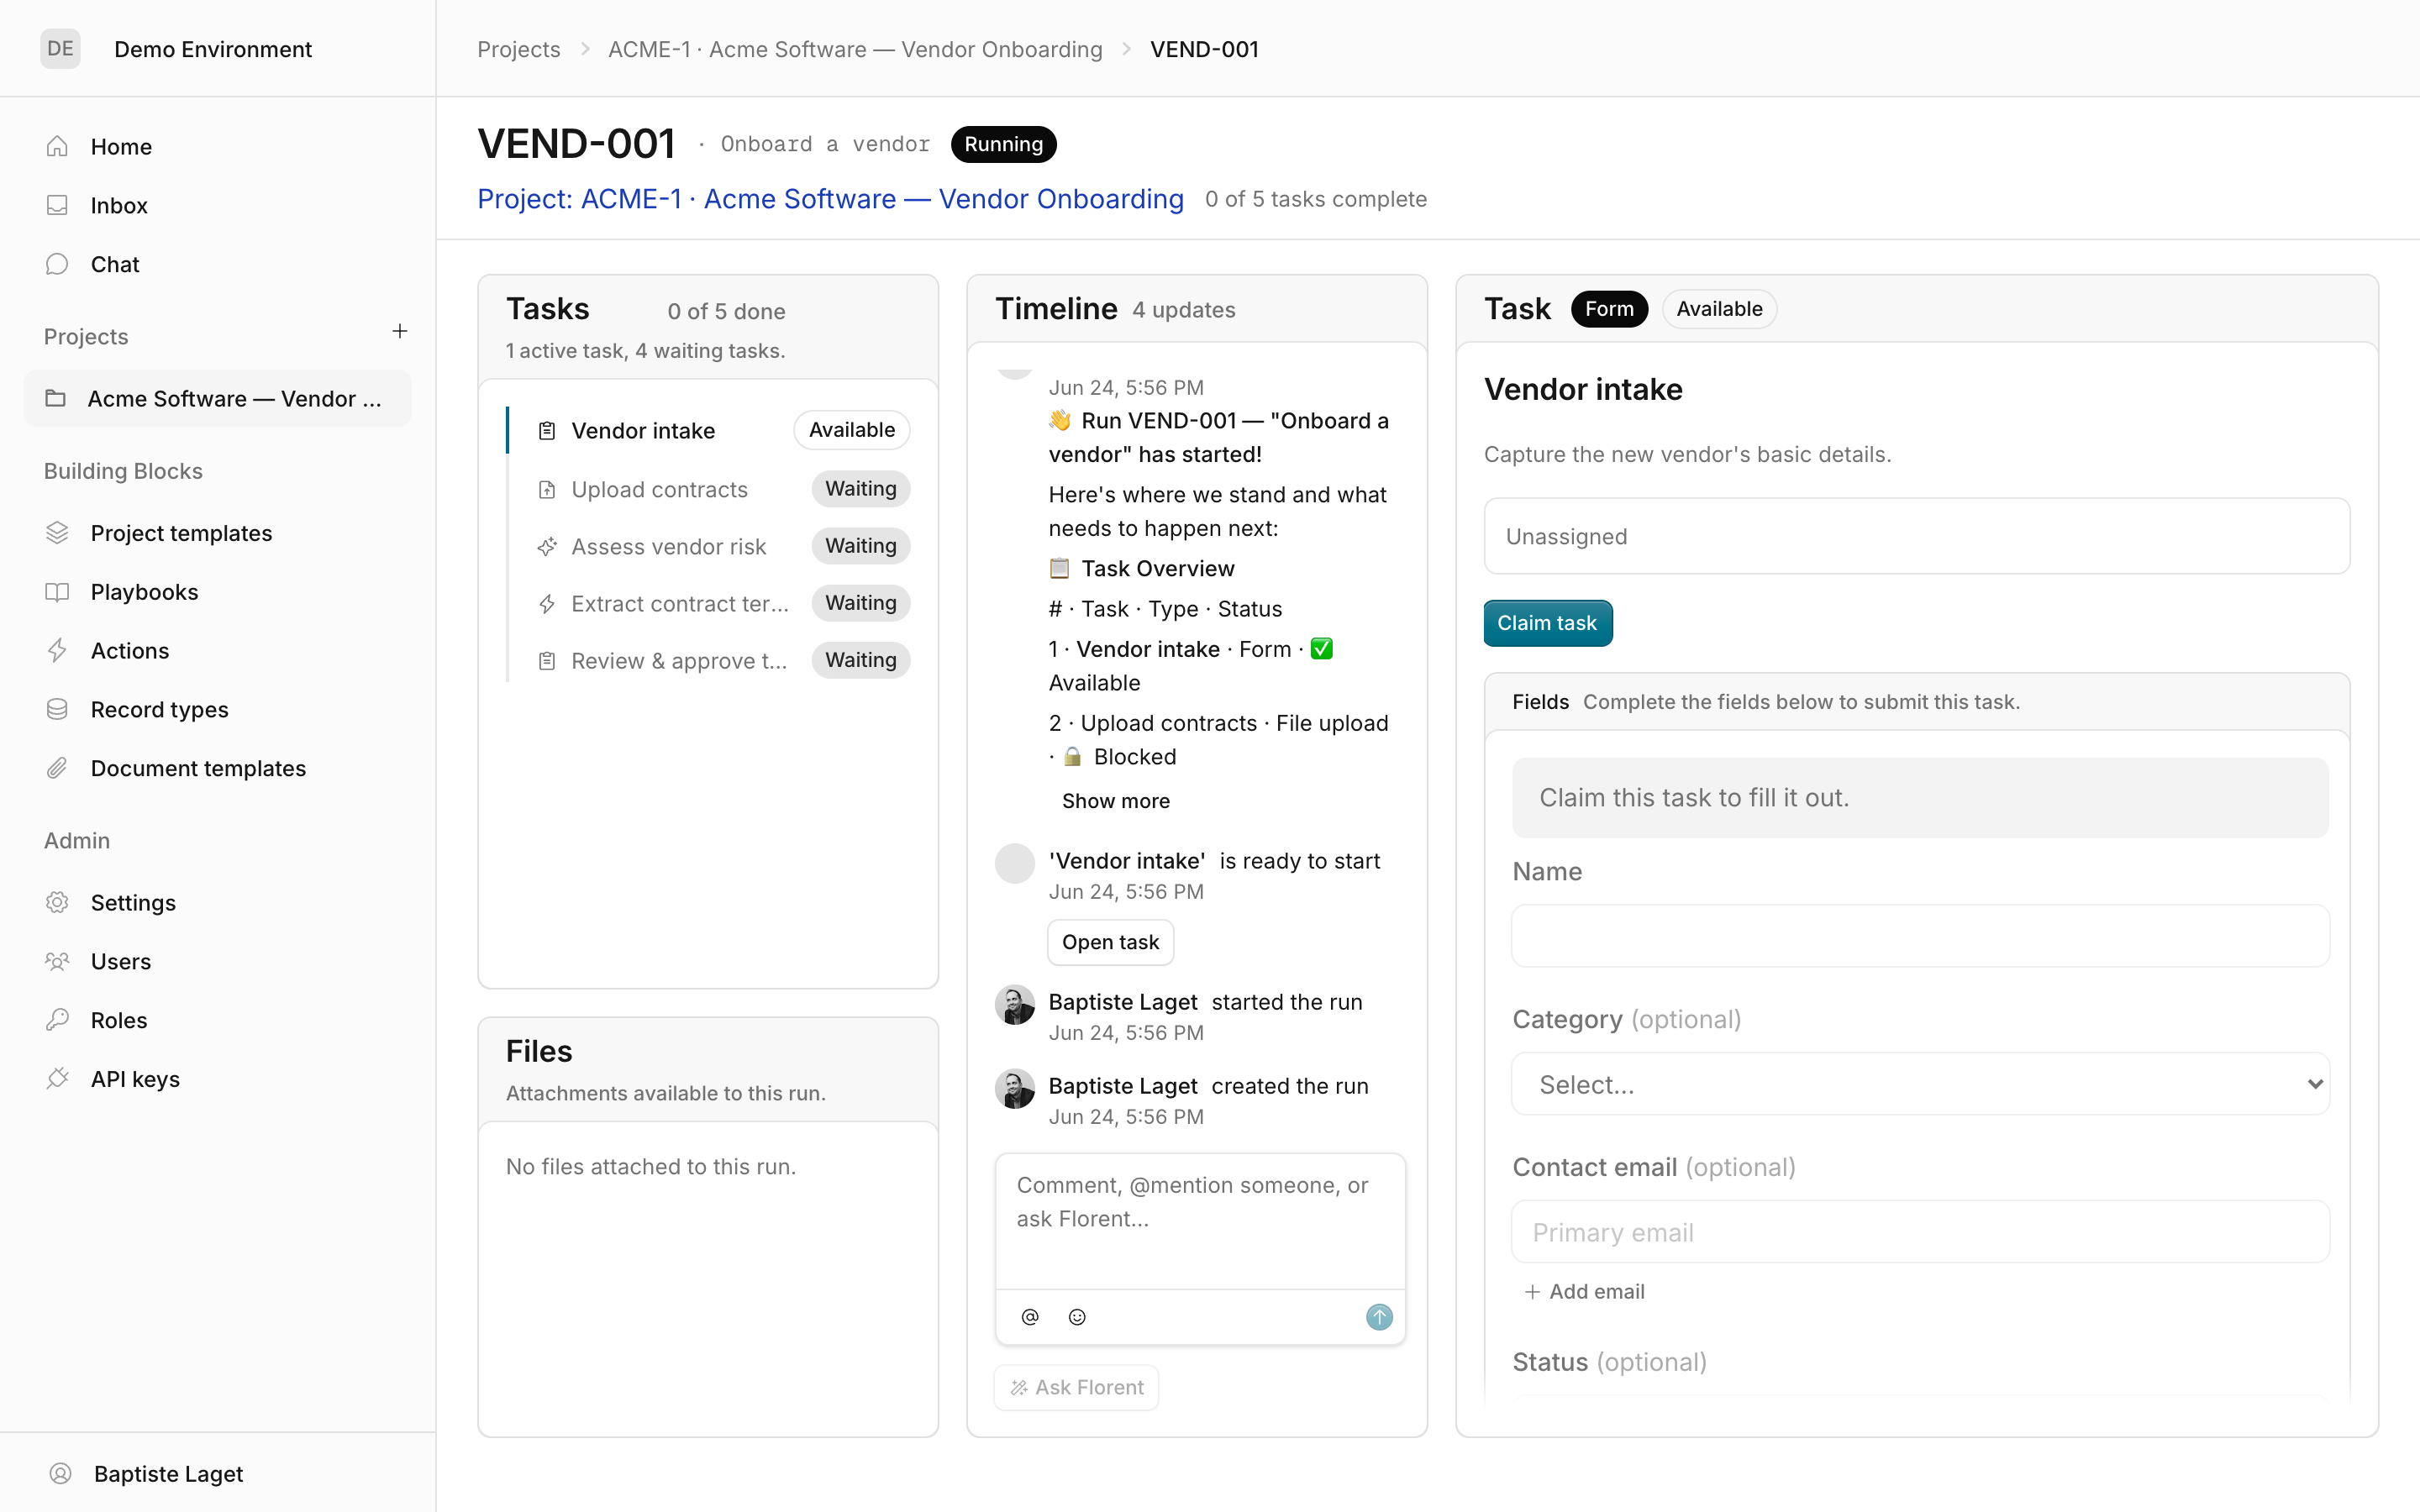Screen dimensions: 2420x1512
Task: Focus the Primary email input field
Action: [1920, 1232]
